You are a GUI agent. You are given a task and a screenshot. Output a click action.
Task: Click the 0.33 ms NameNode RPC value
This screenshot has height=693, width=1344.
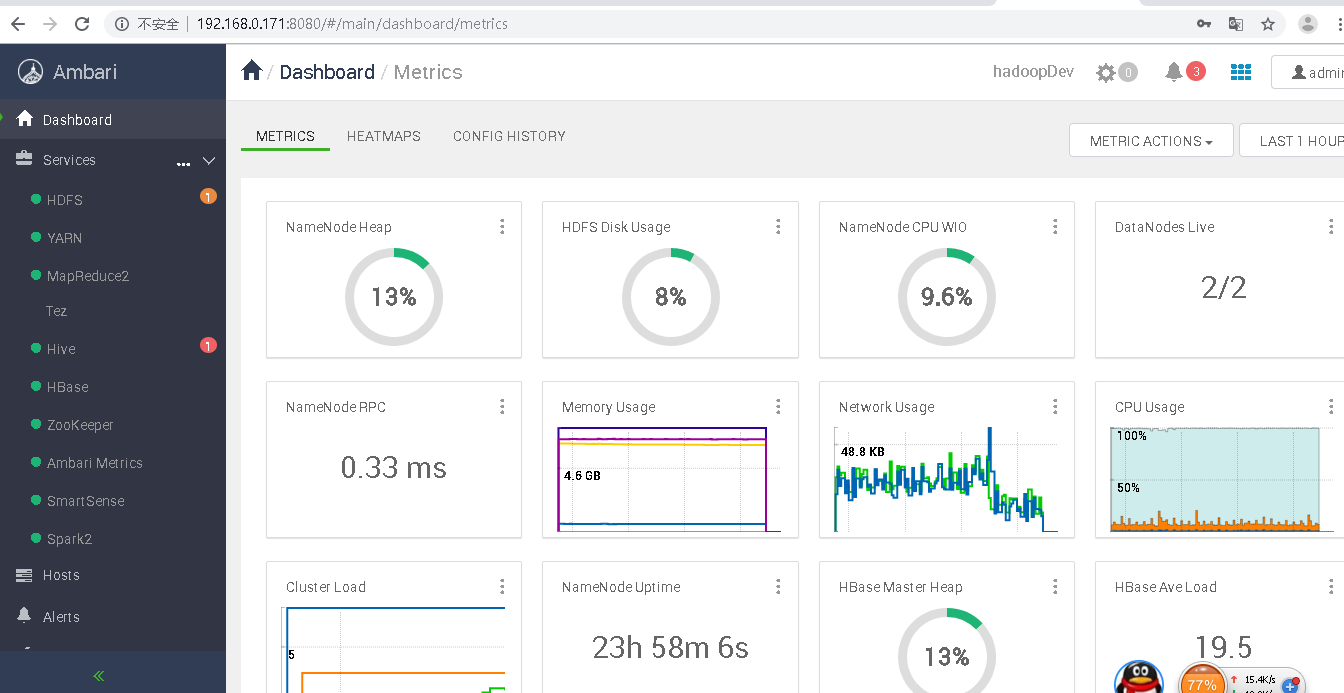[x=394, y=467]
